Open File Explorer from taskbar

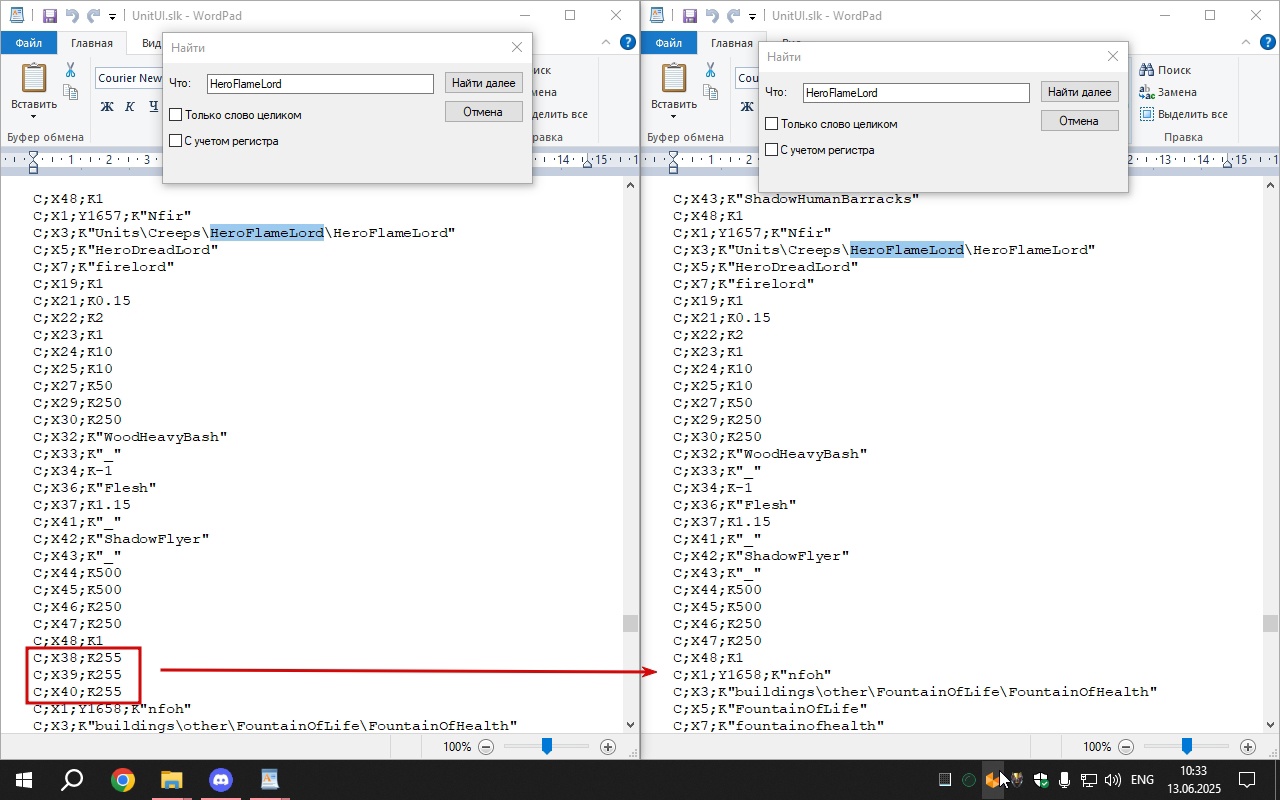(171, 780)
